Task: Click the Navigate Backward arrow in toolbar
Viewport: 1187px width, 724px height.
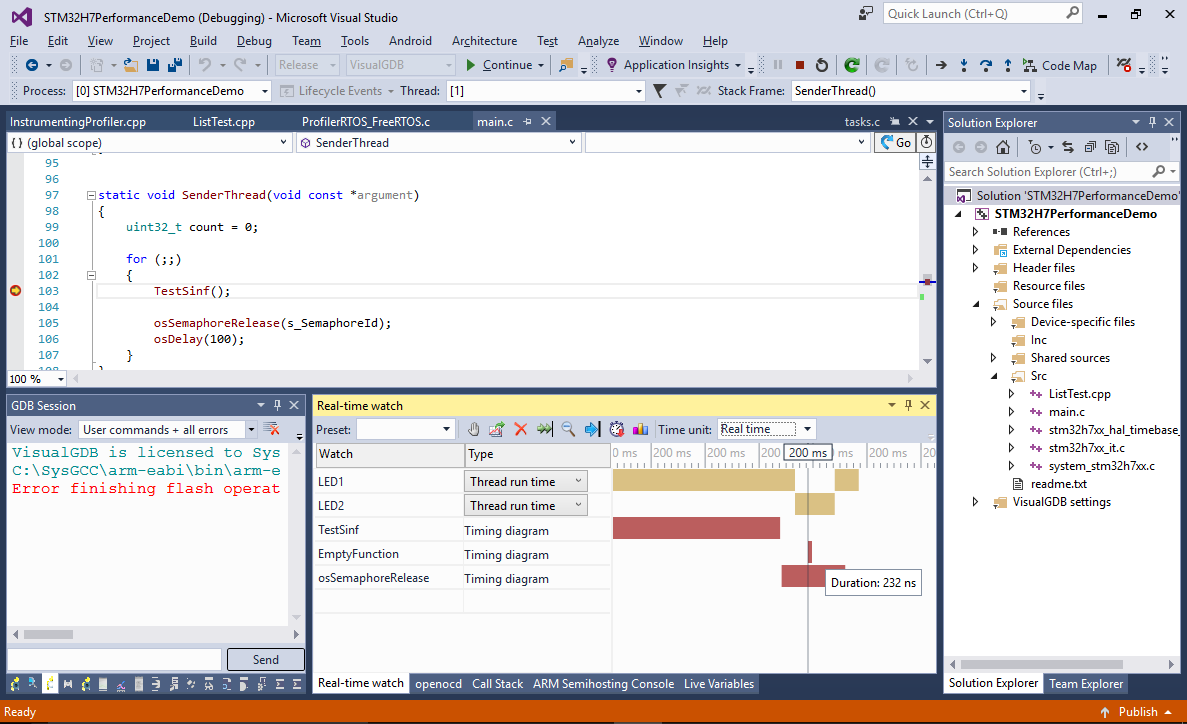Action: click(x=32, y=65)
